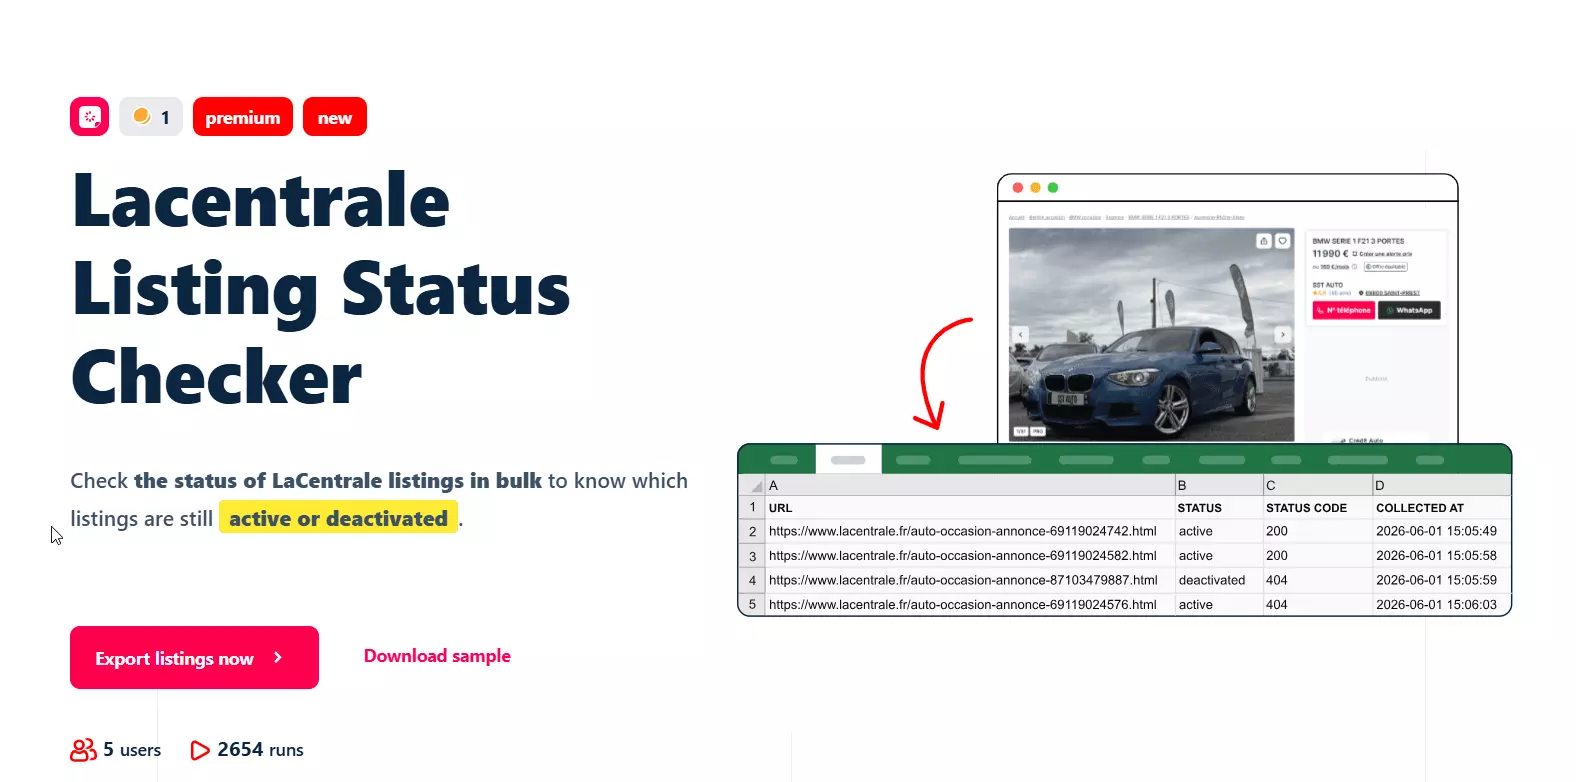1576x782 pixels.
Task: Select column B header
Action: [x=1218, y=485]
